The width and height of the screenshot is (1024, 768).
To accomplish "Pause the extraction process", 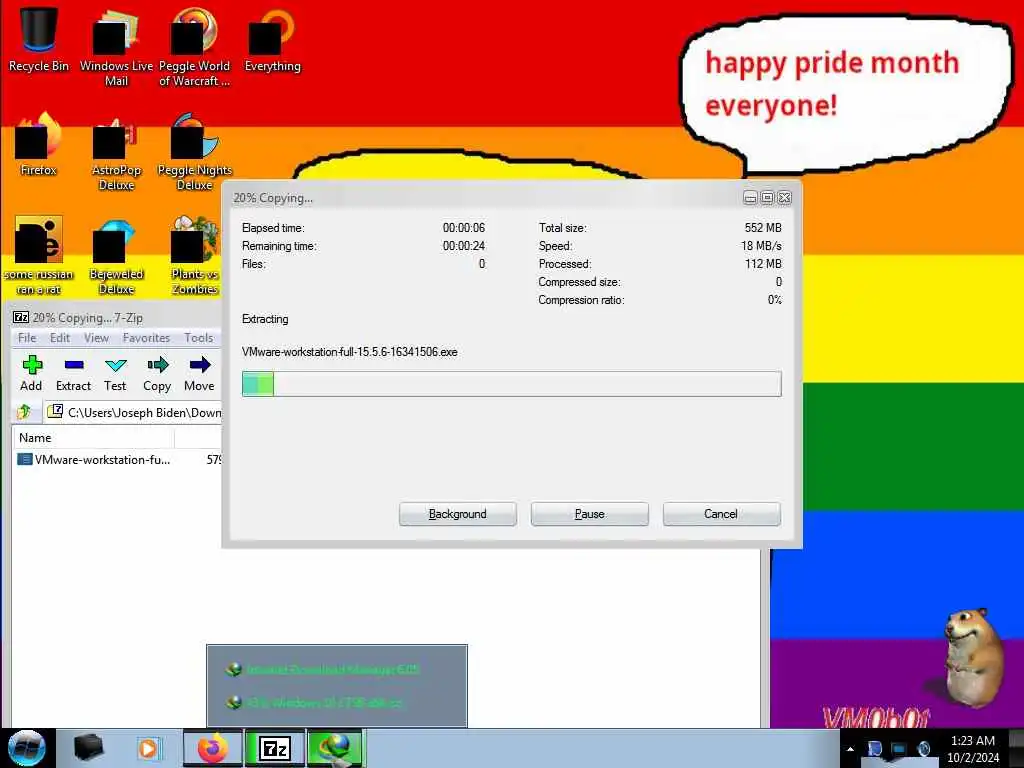I will 590,514.
